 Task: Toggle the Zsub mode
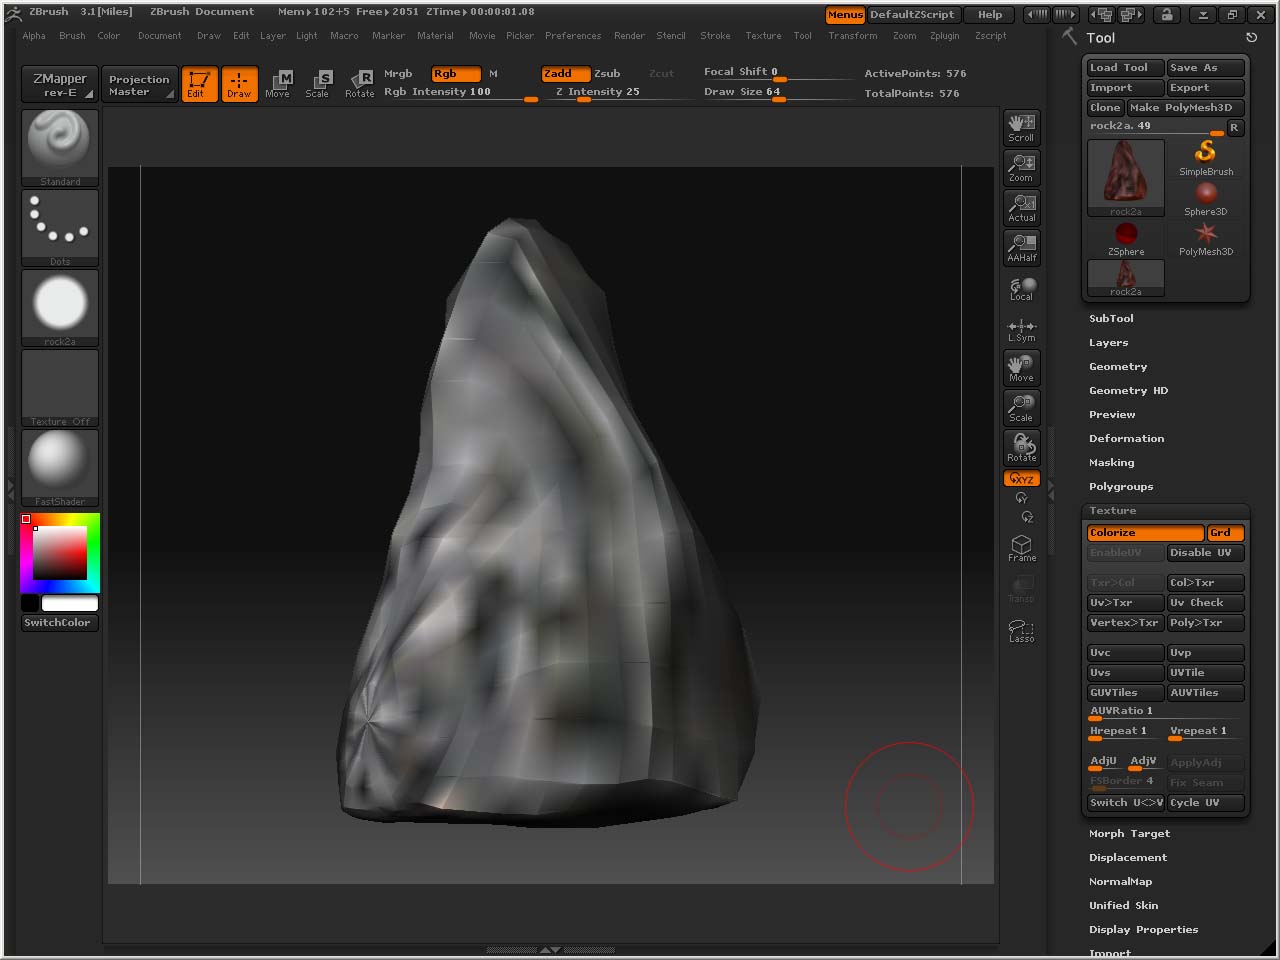(x=607, y=73)
